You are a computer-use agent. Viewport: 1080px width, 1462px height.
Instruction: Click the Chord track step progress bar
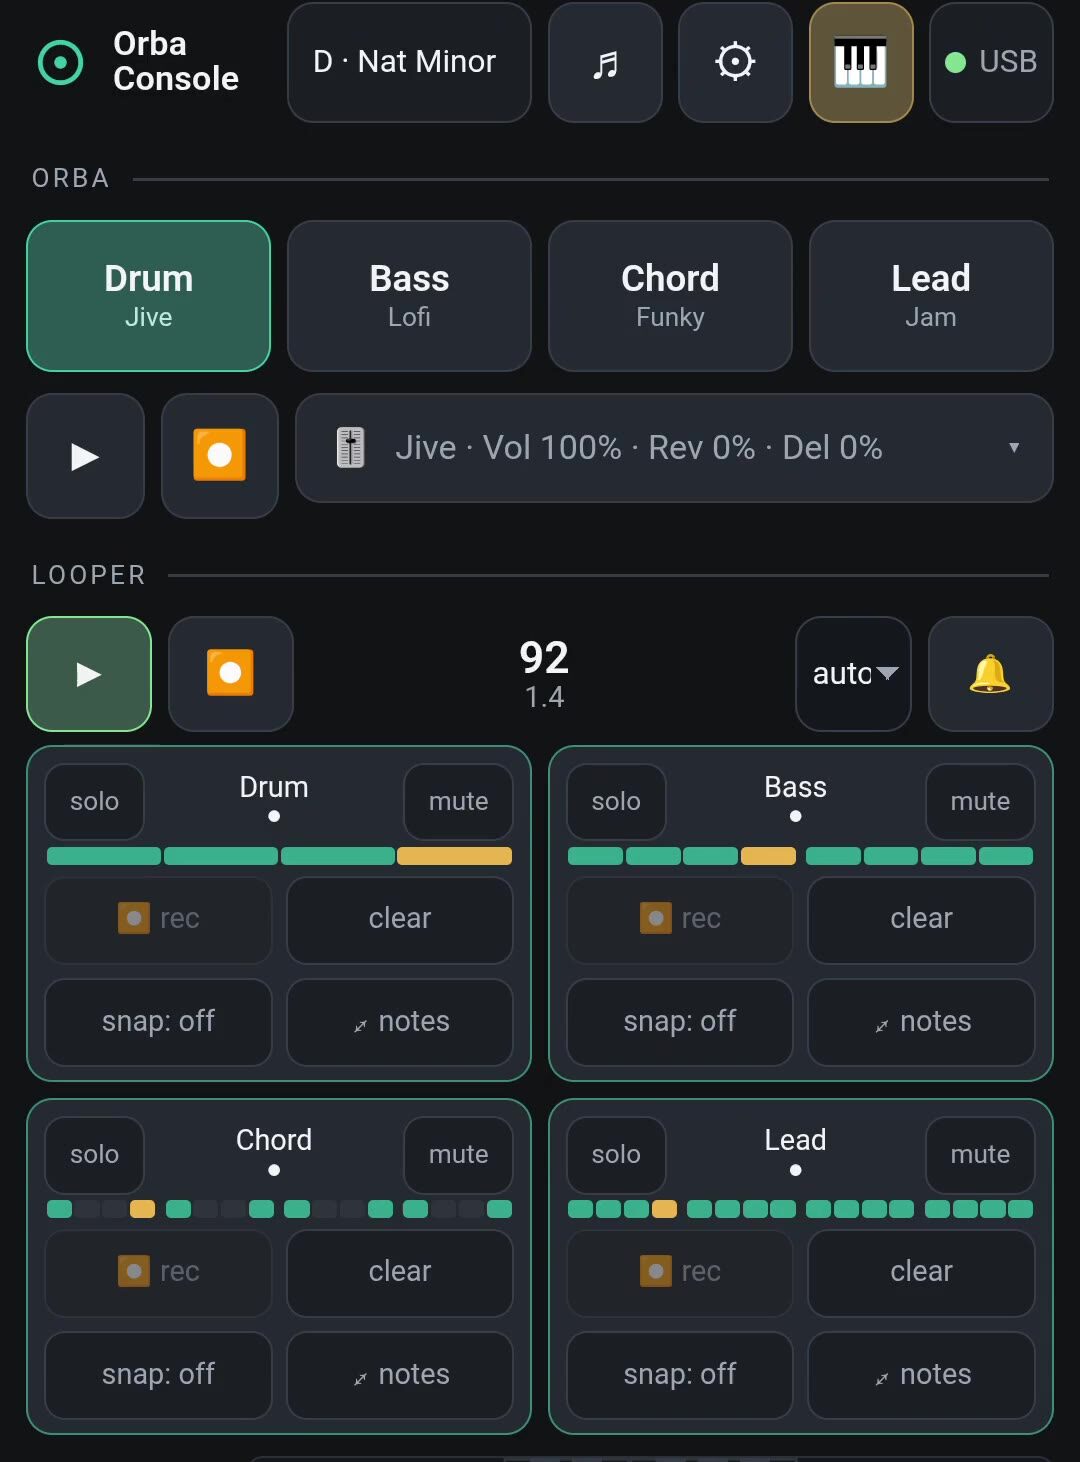click(x=279, y=1209)
